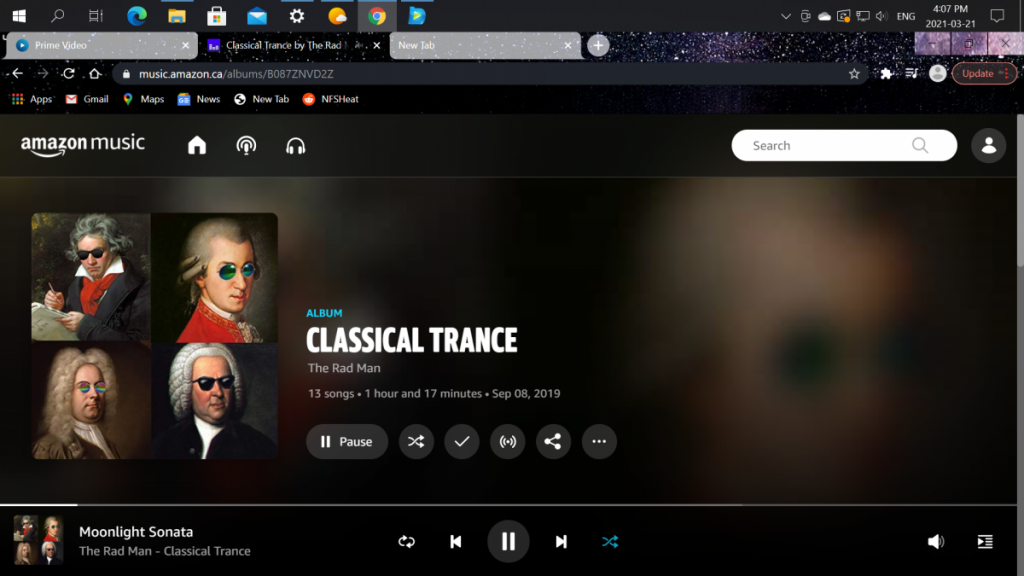Open the Windows Start menu
This screenshot has height=576, width=1024.
19,16
